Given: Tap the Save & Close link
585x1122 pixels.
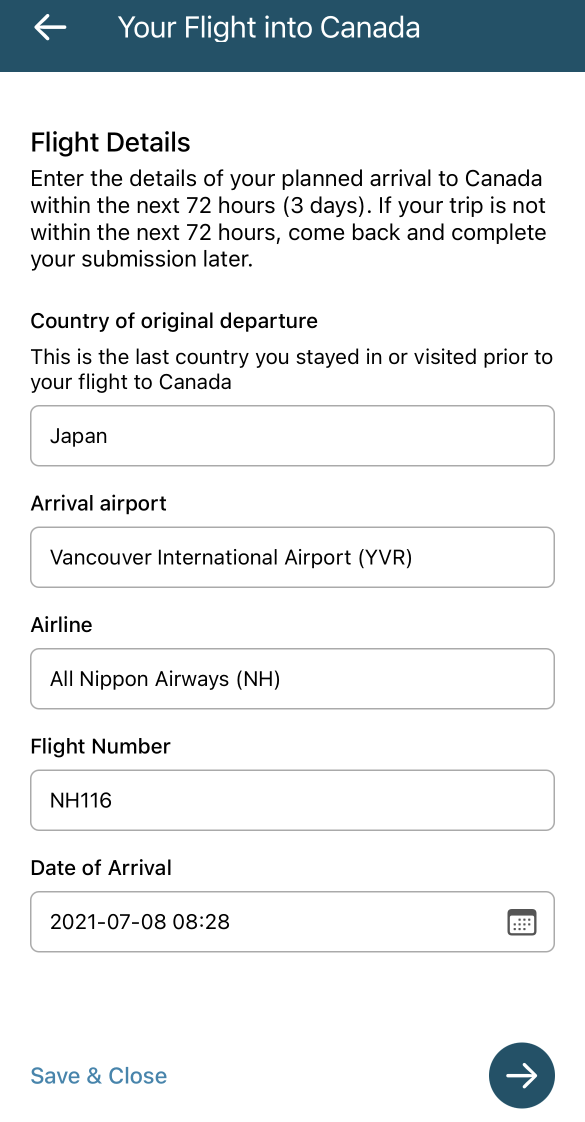Looking at the screenshot, I should [99, 1075].
